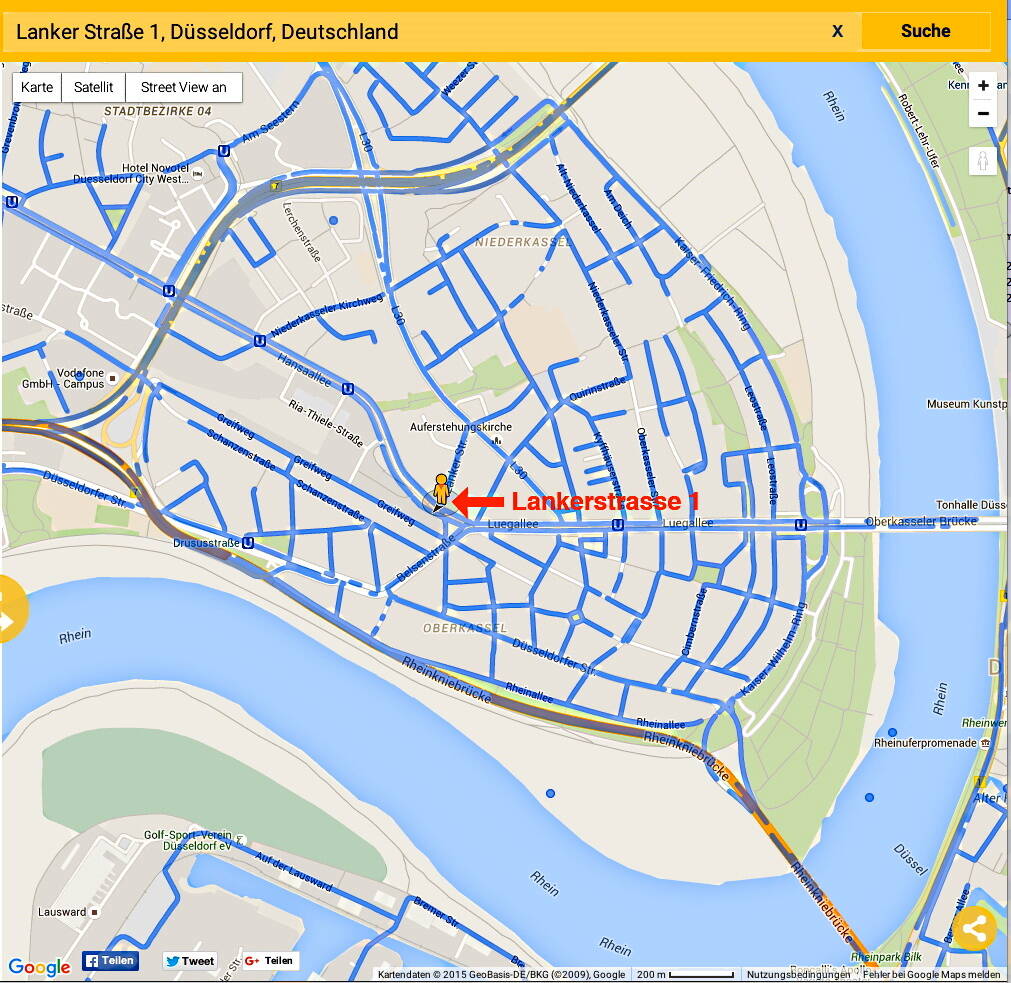Share via Google+ Teilen button
The image size is (1011, 983).
click(270, 961)
